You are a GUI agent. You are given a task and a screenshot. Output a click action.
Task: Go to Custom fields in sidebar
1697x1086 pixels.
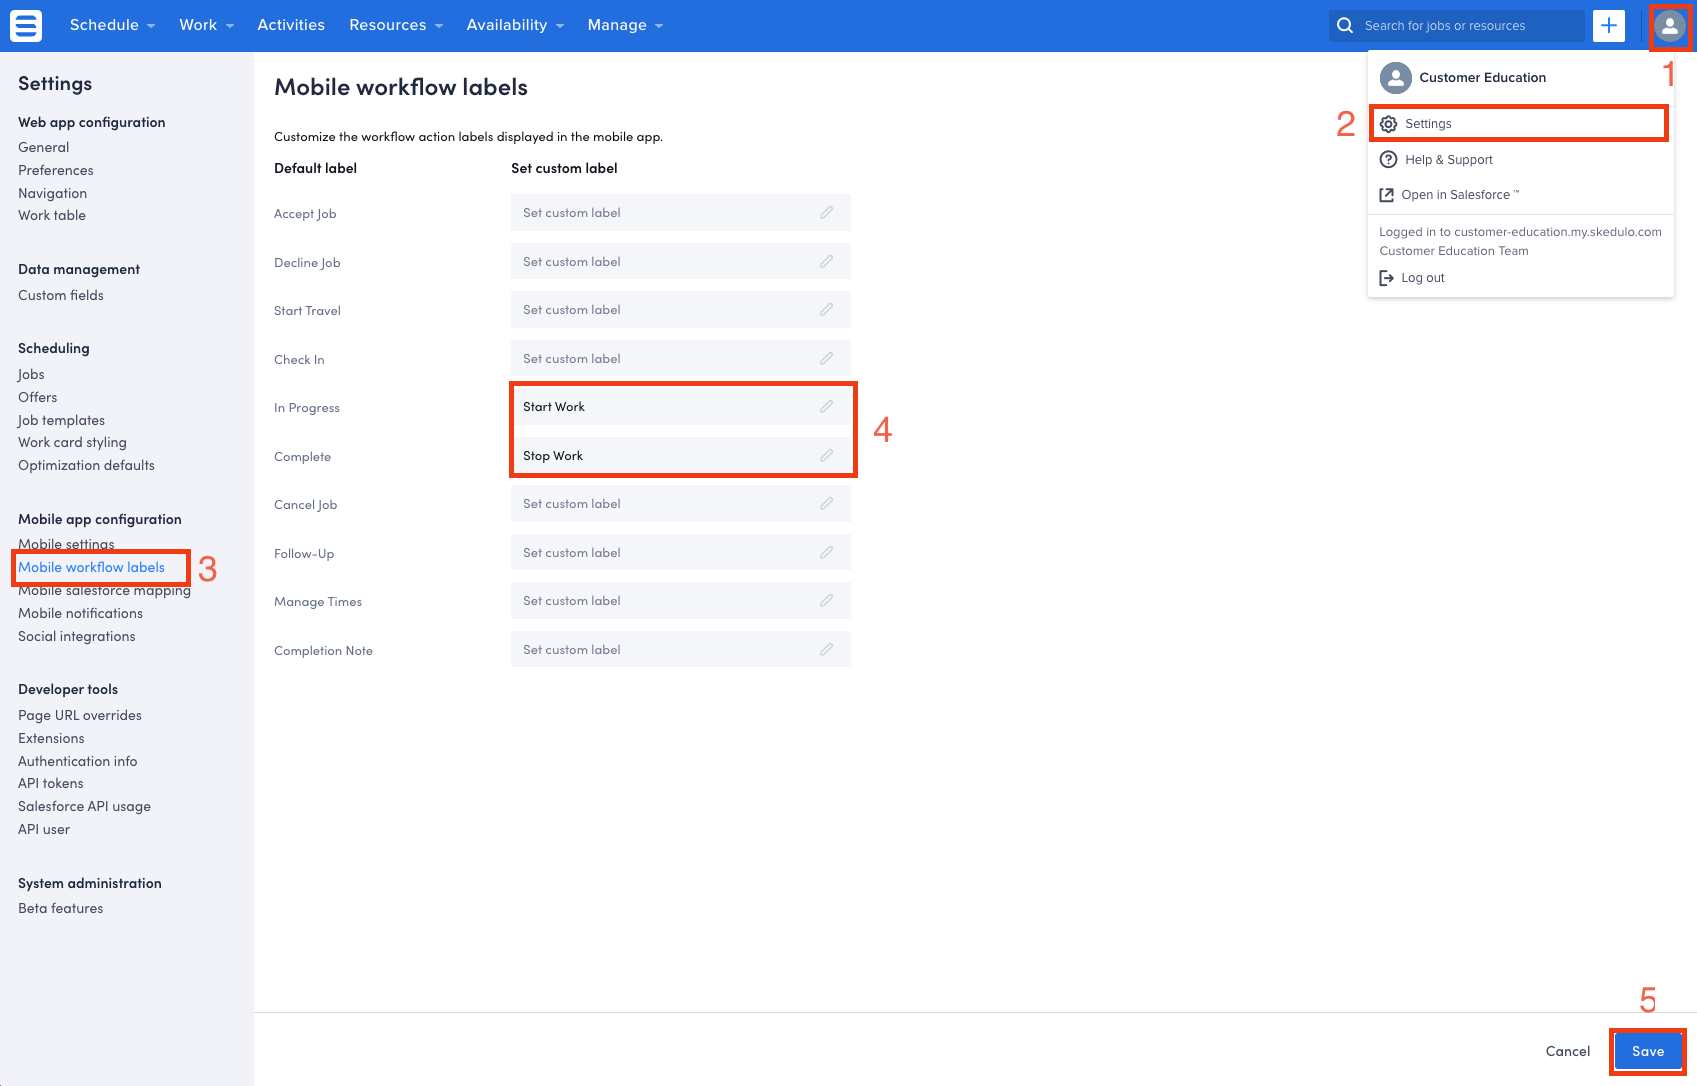tap(61, 296)
